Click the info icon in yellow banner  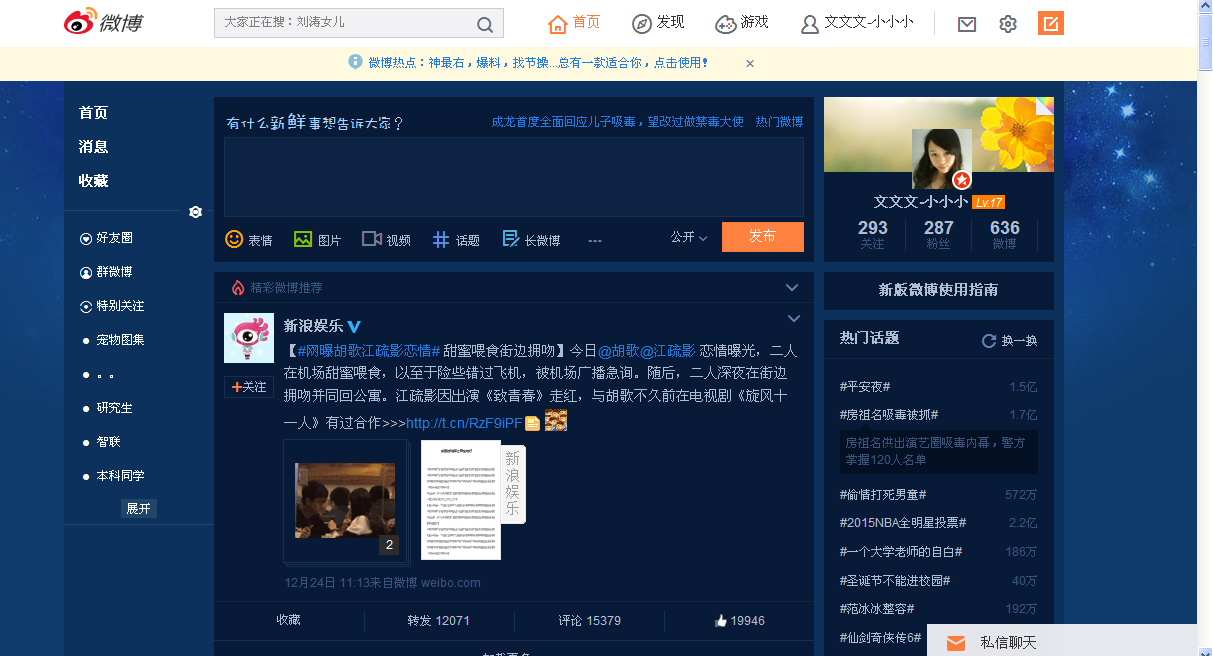pyautogui.click(x=355, y=62)
